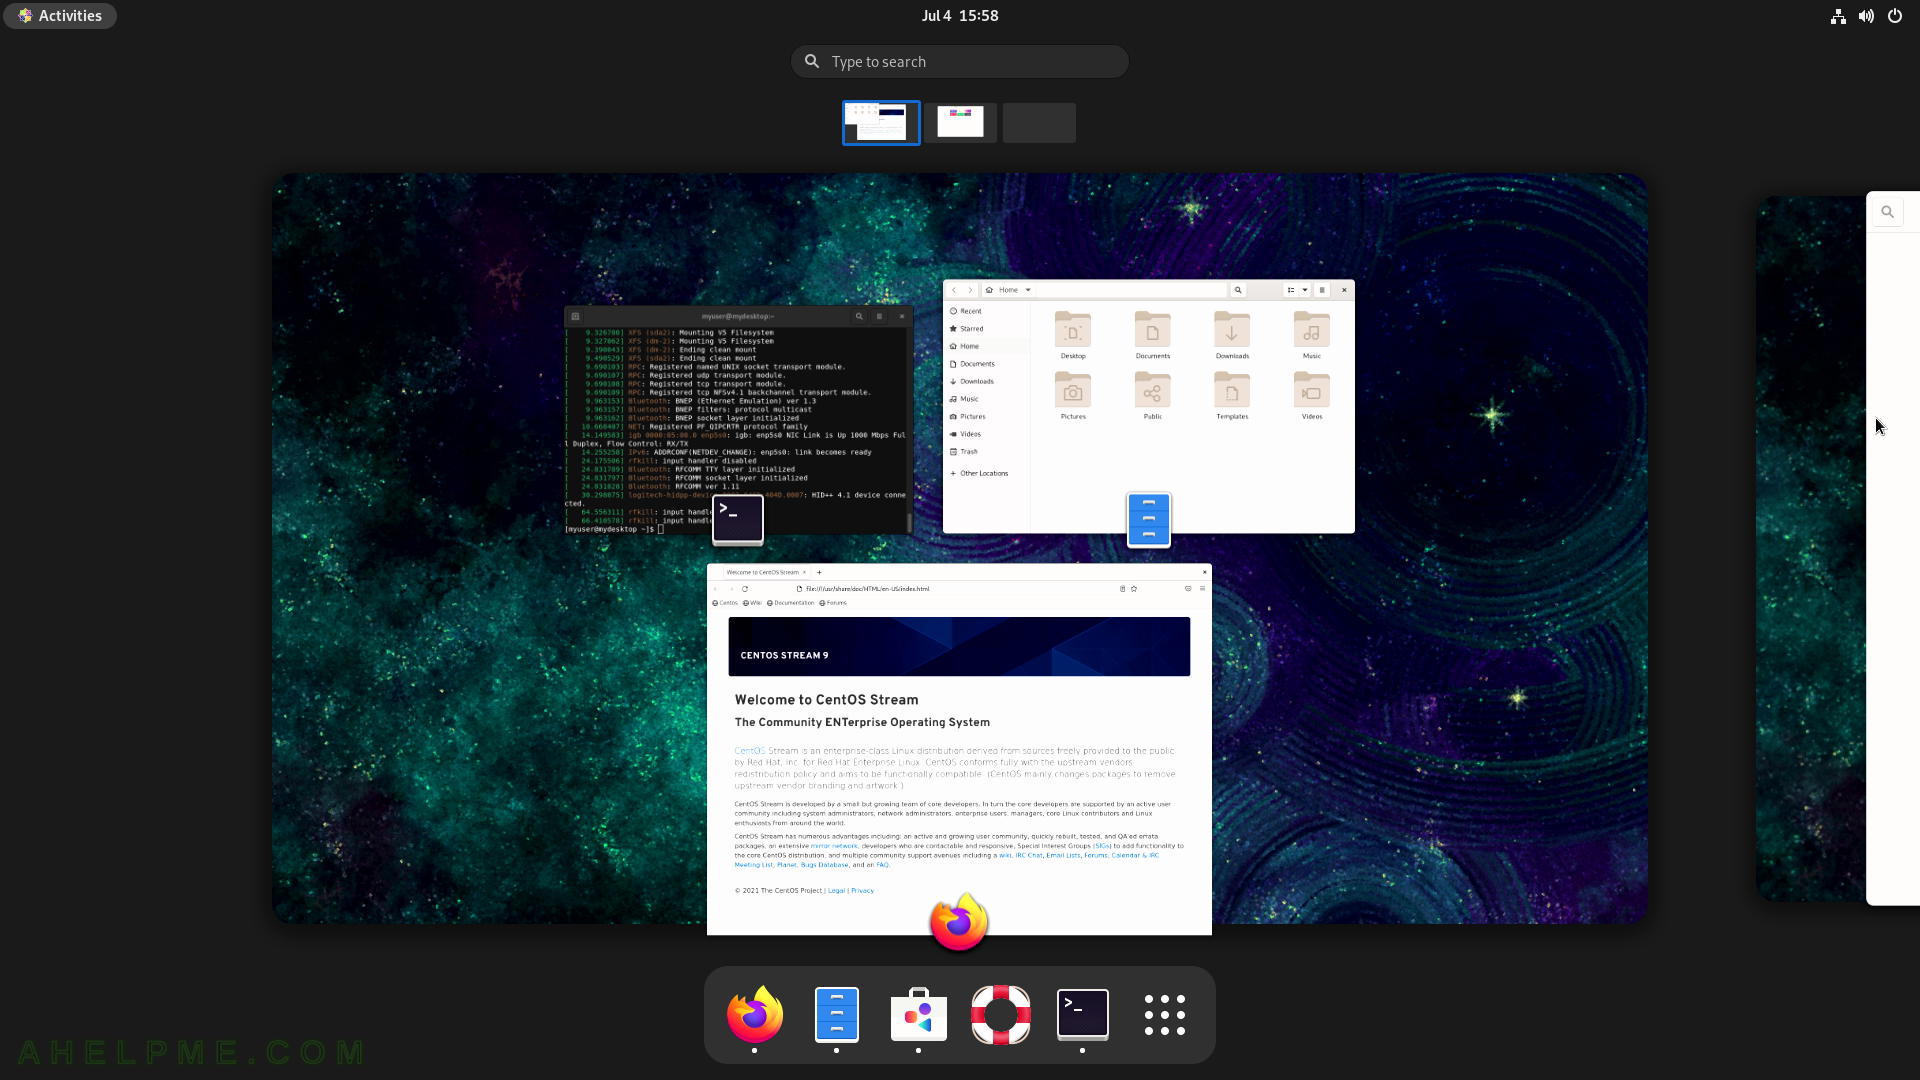Launch Firefox from the dock
The image size is (1920, 1080).
pyautogui.click(x=755, y=1014)
